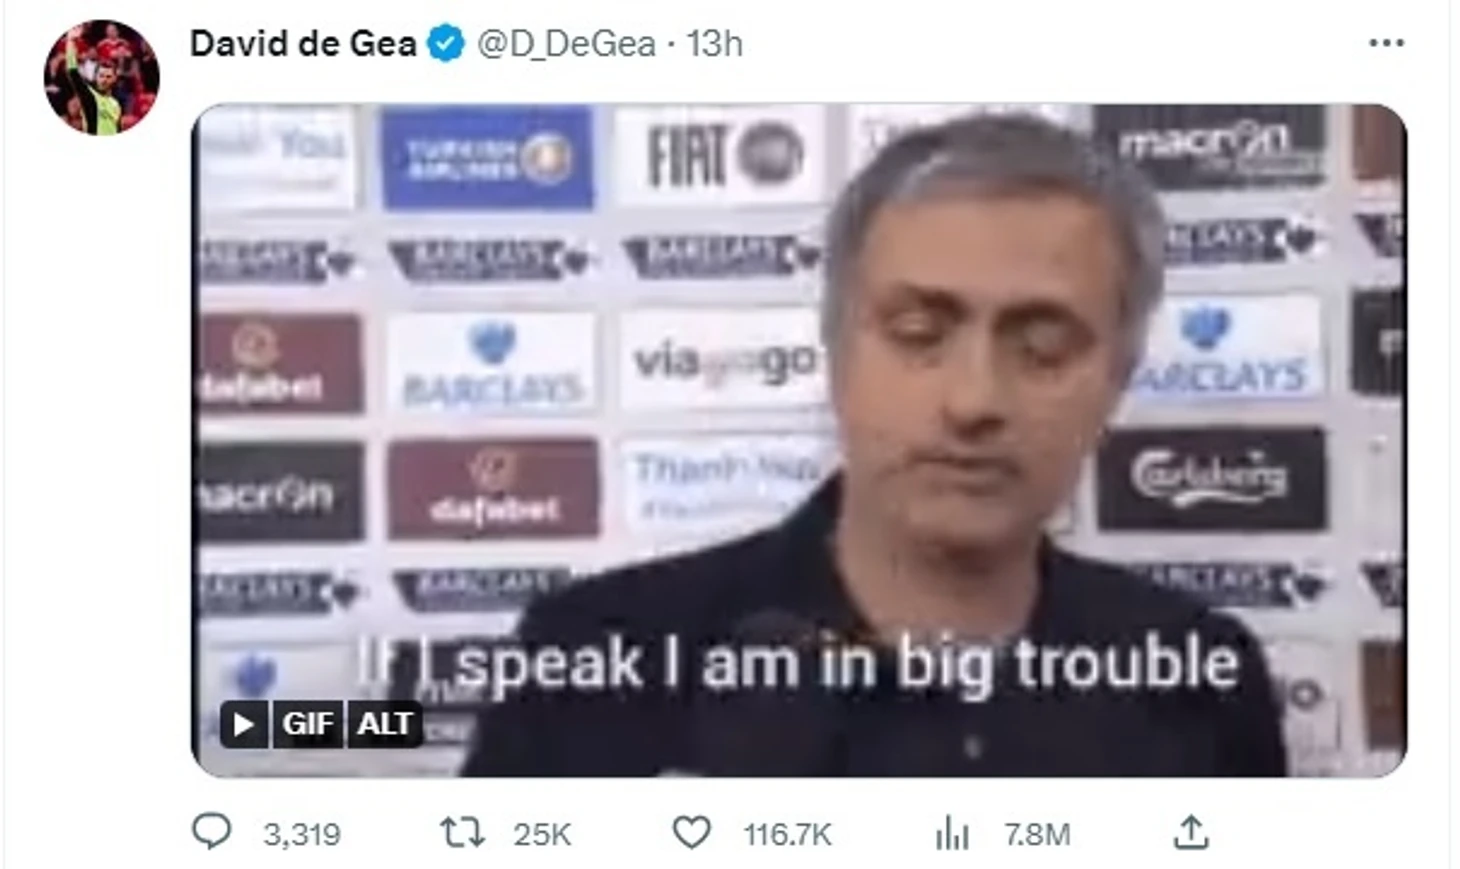Click the GIF label badge
Viewport: 1460px width, 869px height.
[307, 723]
